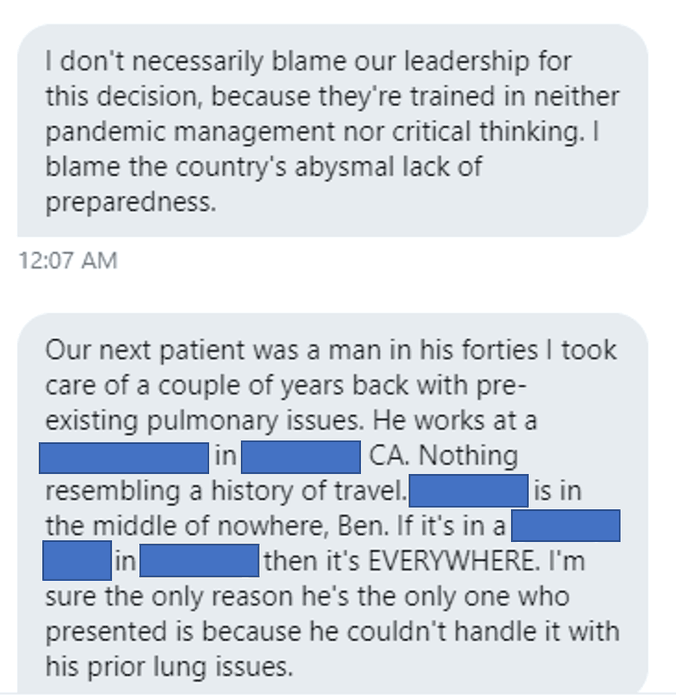The height and width of the screenshot is (700, 676).
Task: Click the redacted box after 'He works at a'
Action: (124, 458)
